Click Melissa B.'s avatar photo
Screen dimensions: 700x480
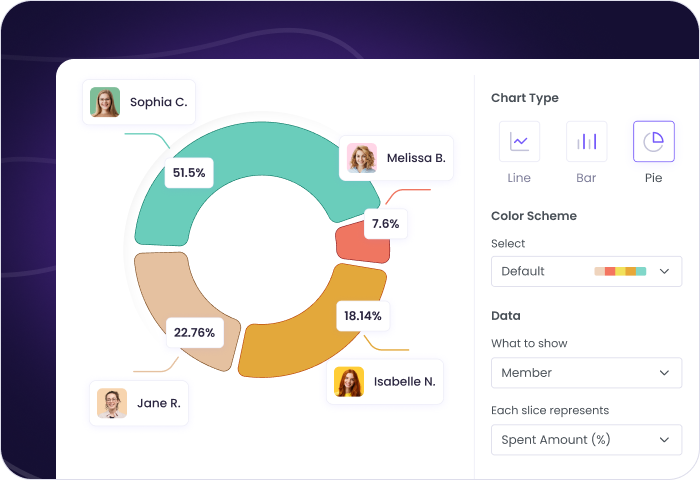(x=362, y=158)
